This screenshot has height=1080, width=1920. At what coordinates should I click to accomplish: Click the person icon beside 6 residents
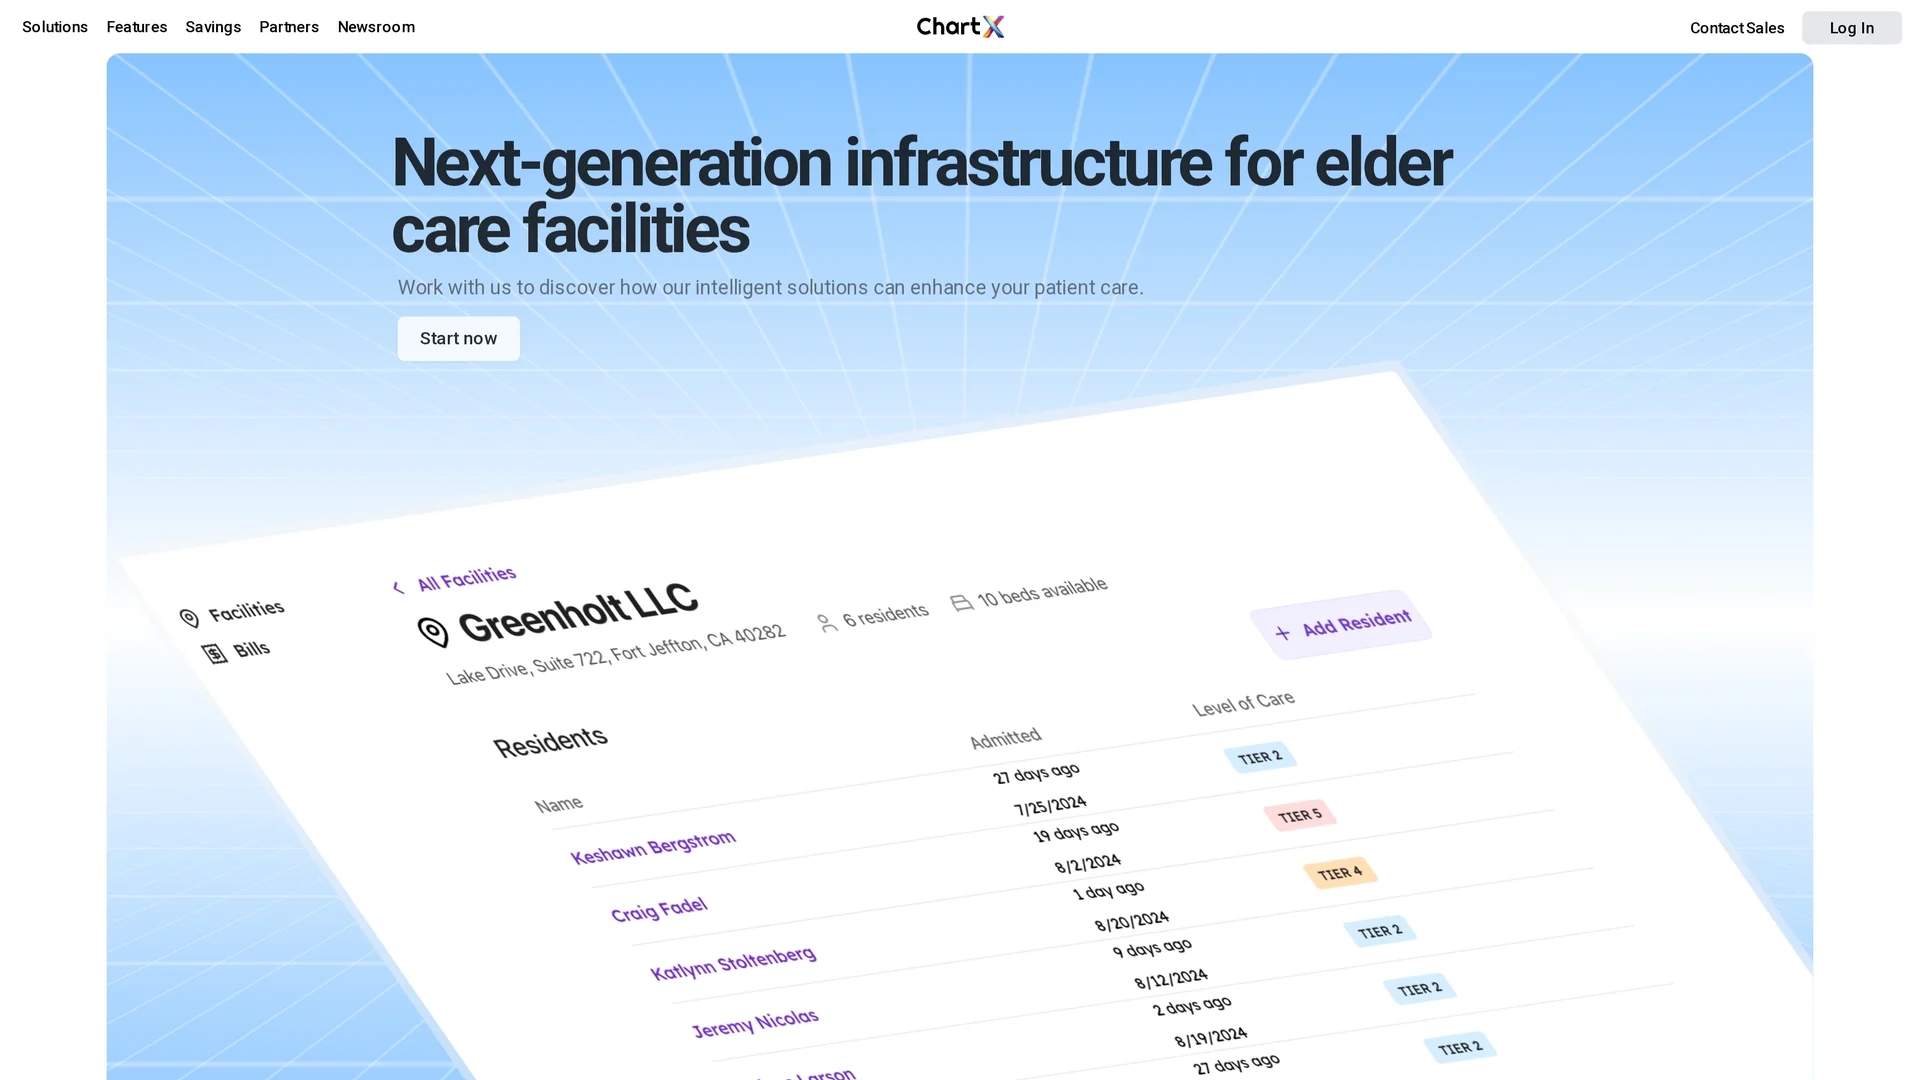coord(826,624)
